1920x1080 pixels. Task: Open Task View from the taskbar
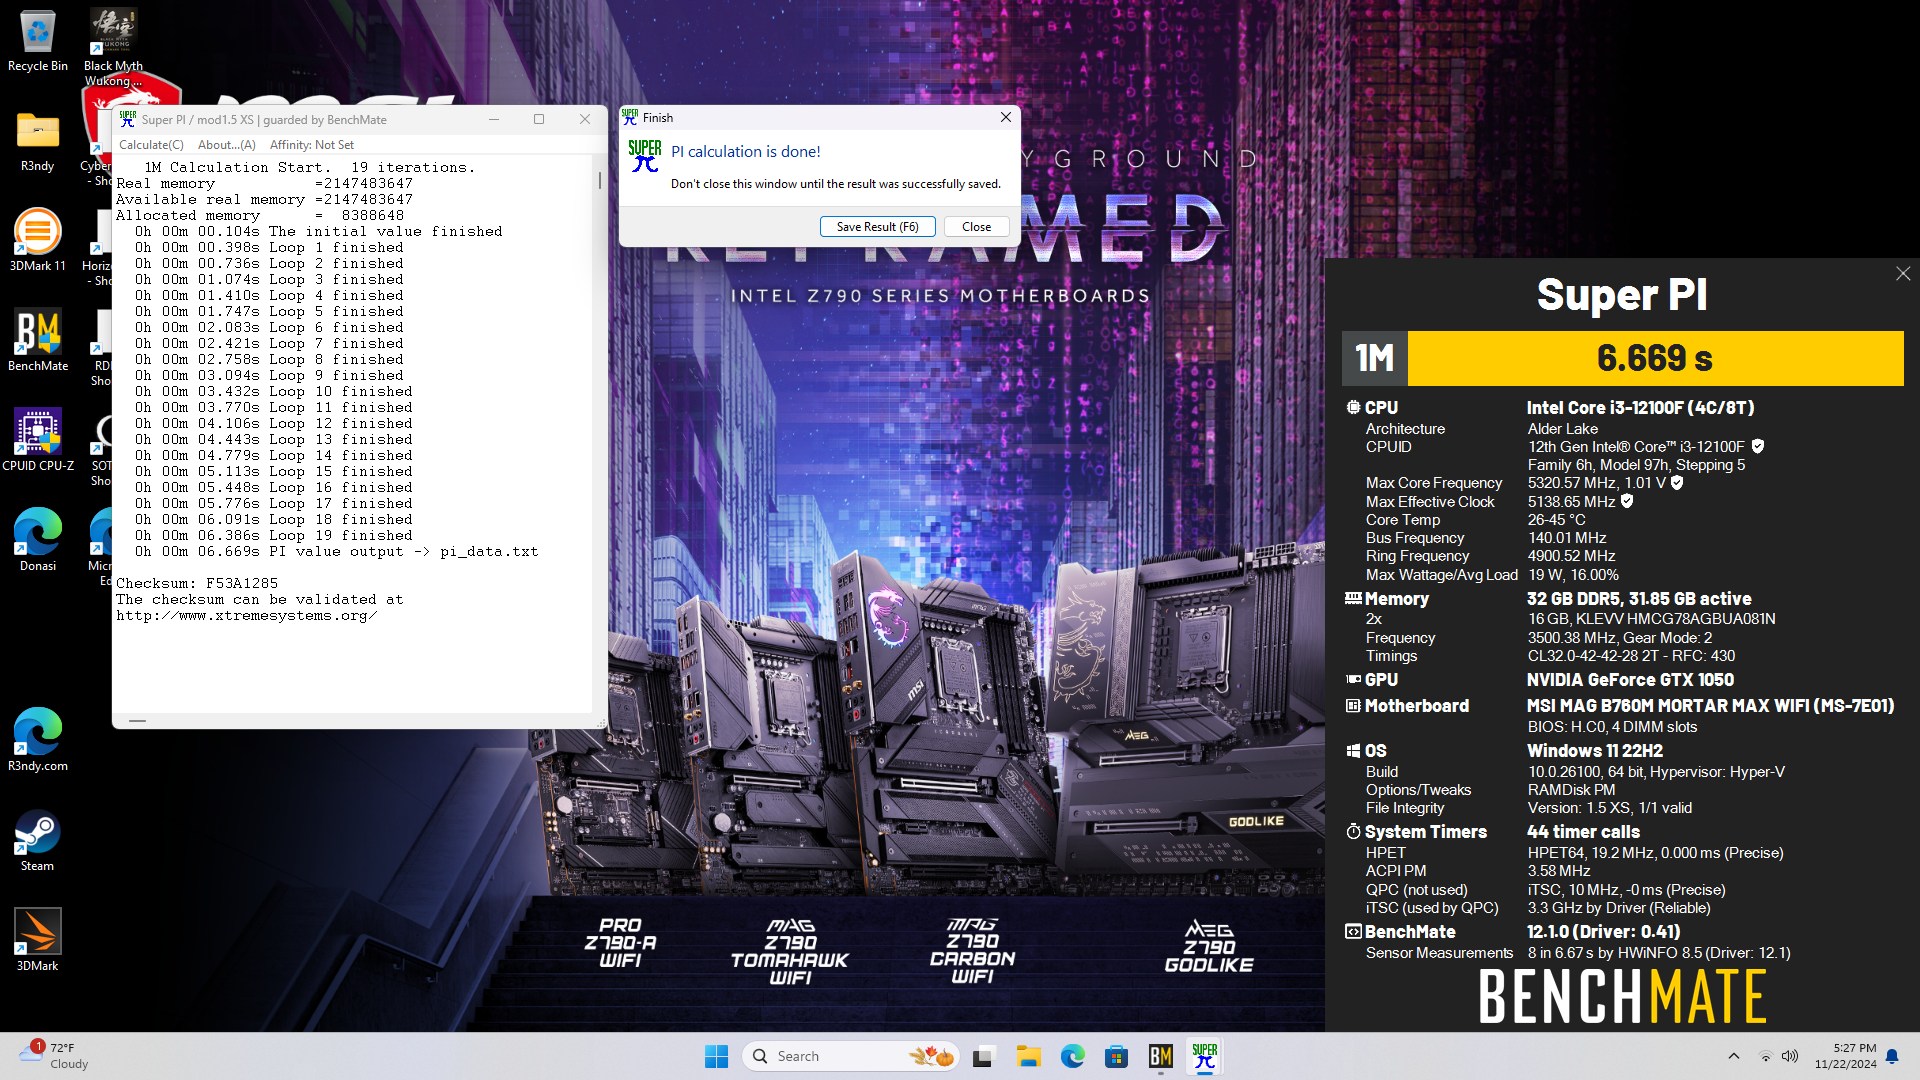tap(984, 1056)
